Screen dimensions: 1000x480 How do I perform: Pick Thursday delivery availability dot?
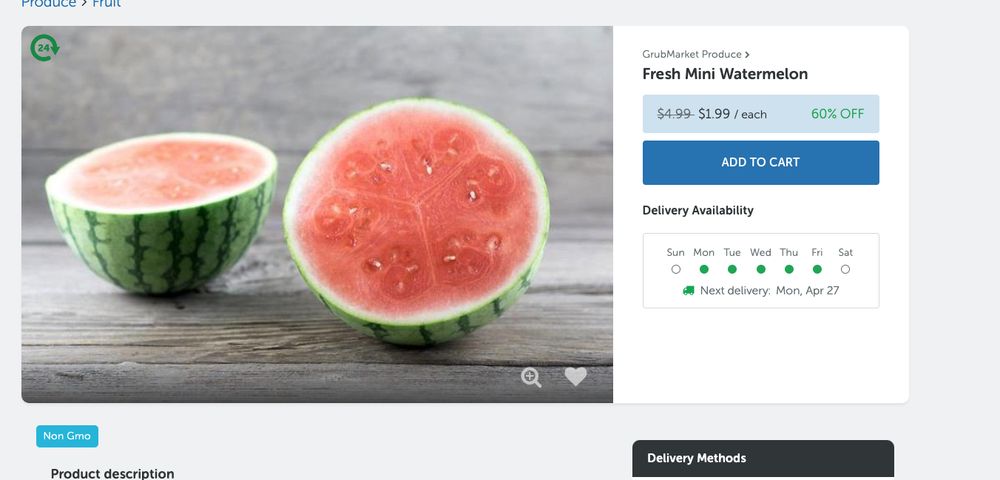click(x=789, y=269)
